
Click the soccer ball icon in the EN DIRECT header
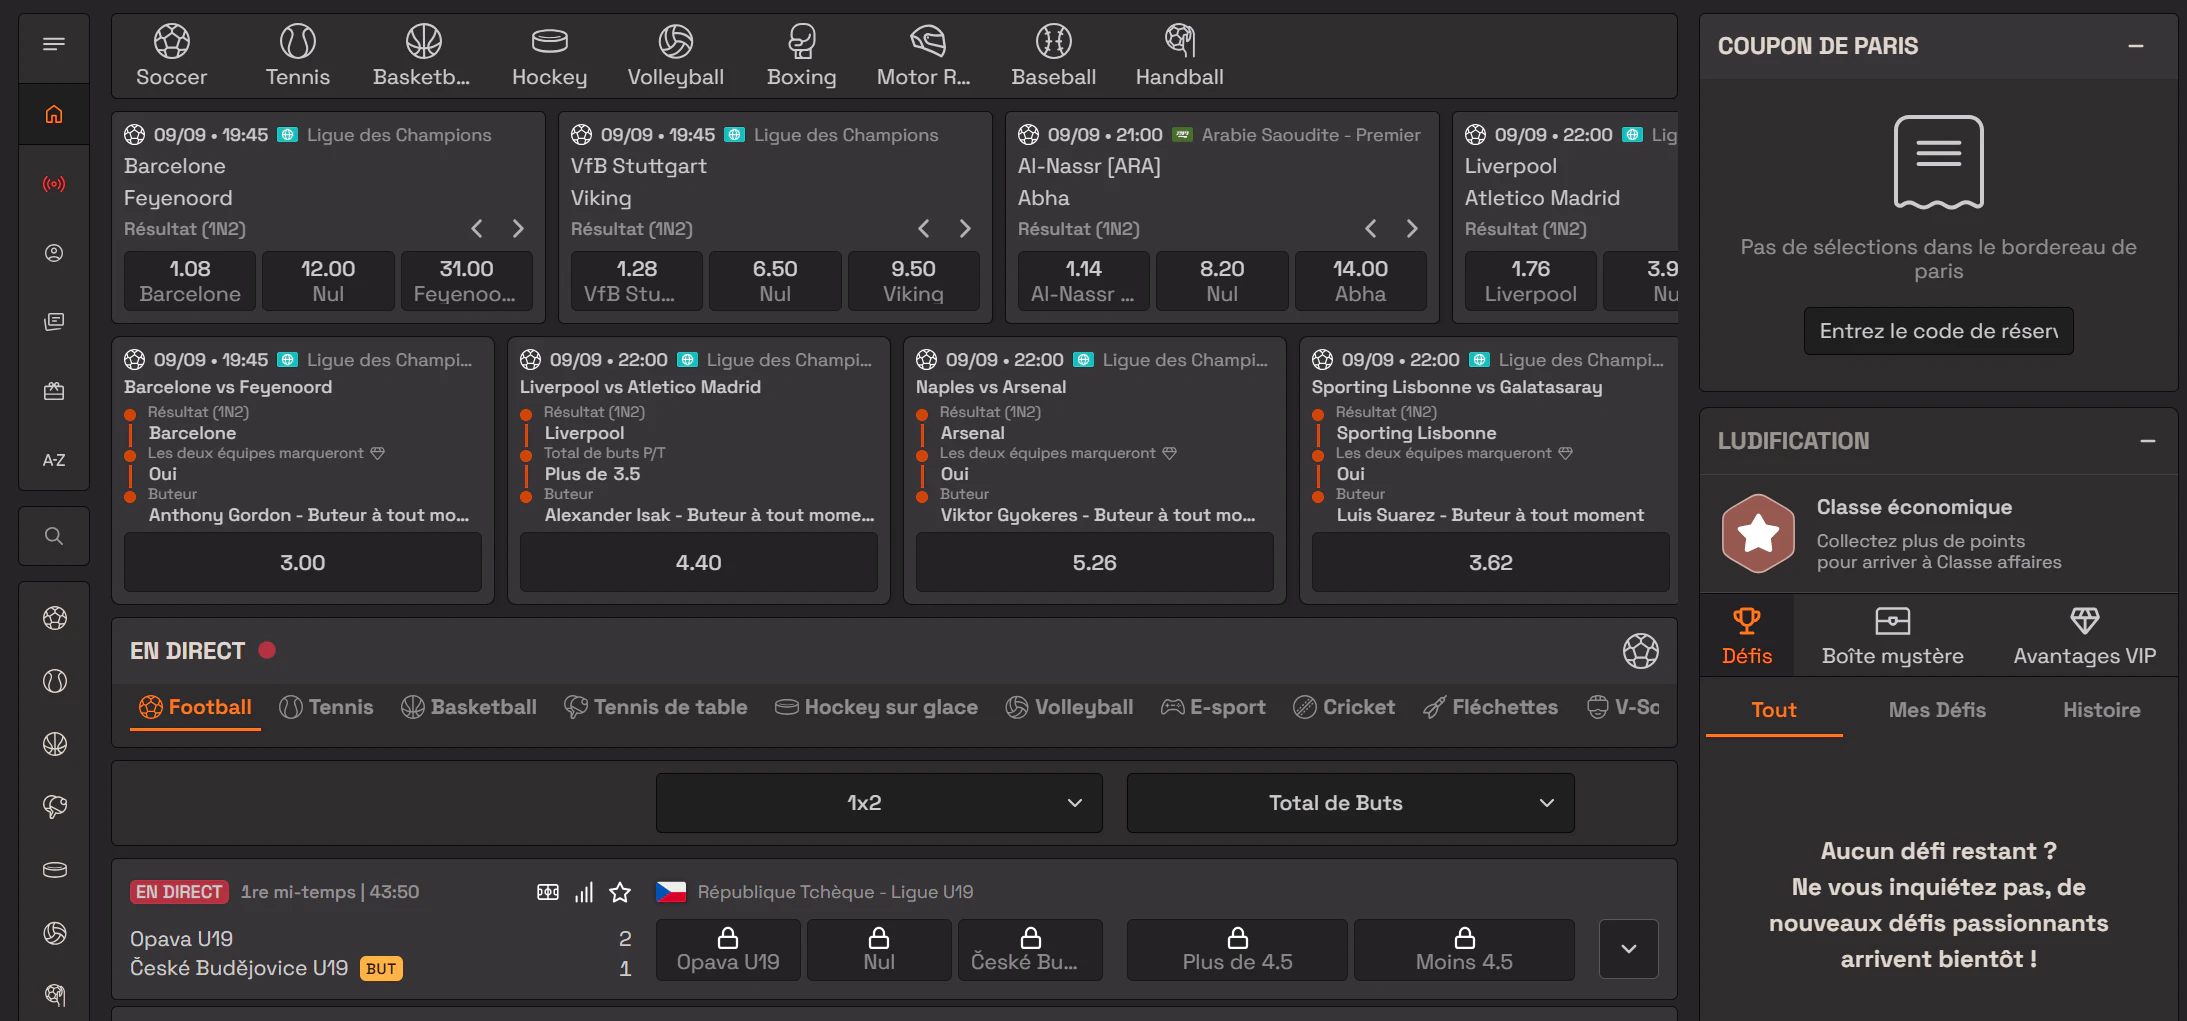[1641, 651]
